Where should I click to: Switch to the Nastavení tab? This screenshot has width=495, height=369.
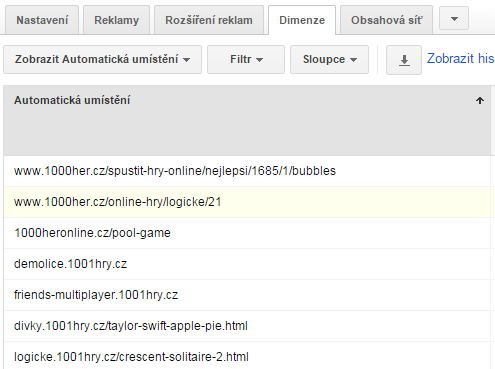(42, 20)
